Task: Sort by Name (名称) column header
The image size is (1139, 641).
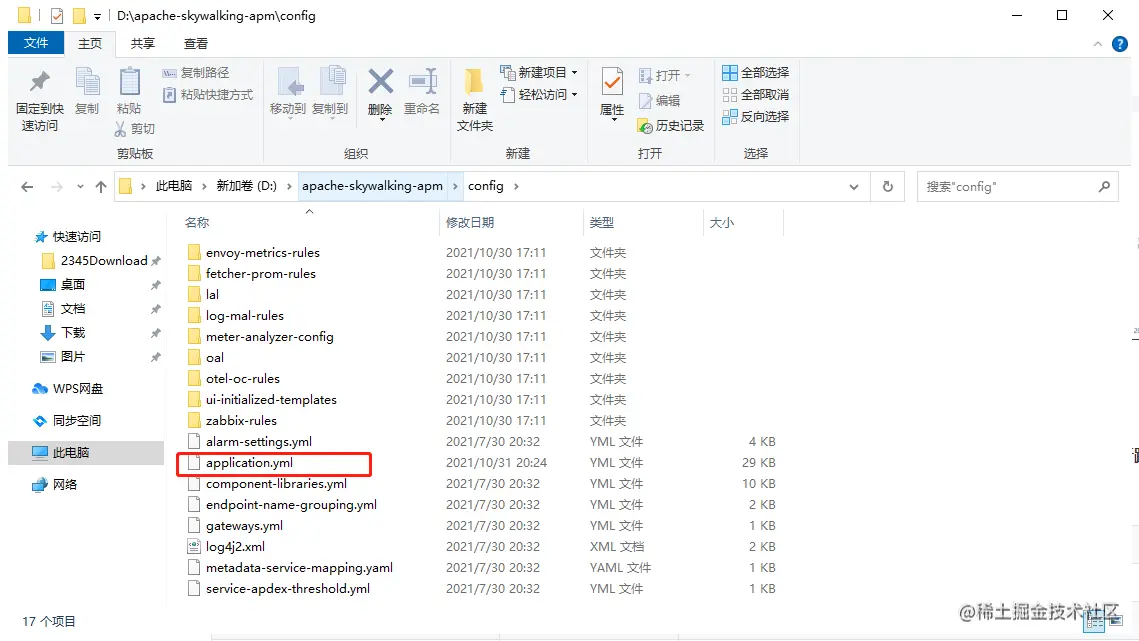Action: coord(197,222)
